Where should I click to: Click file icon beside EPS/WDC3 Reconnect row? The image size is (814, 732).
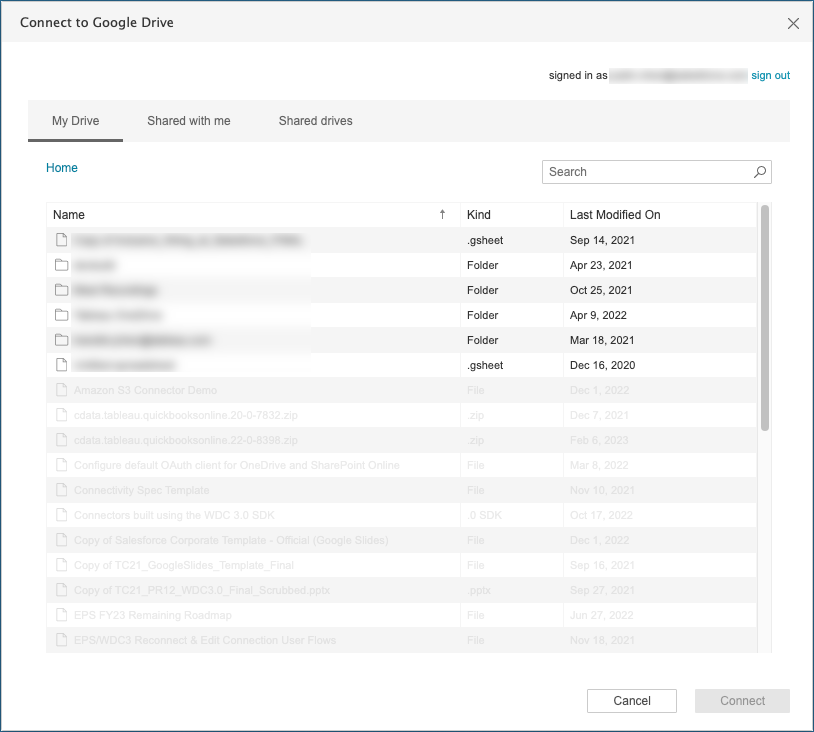tap(61, 640)
